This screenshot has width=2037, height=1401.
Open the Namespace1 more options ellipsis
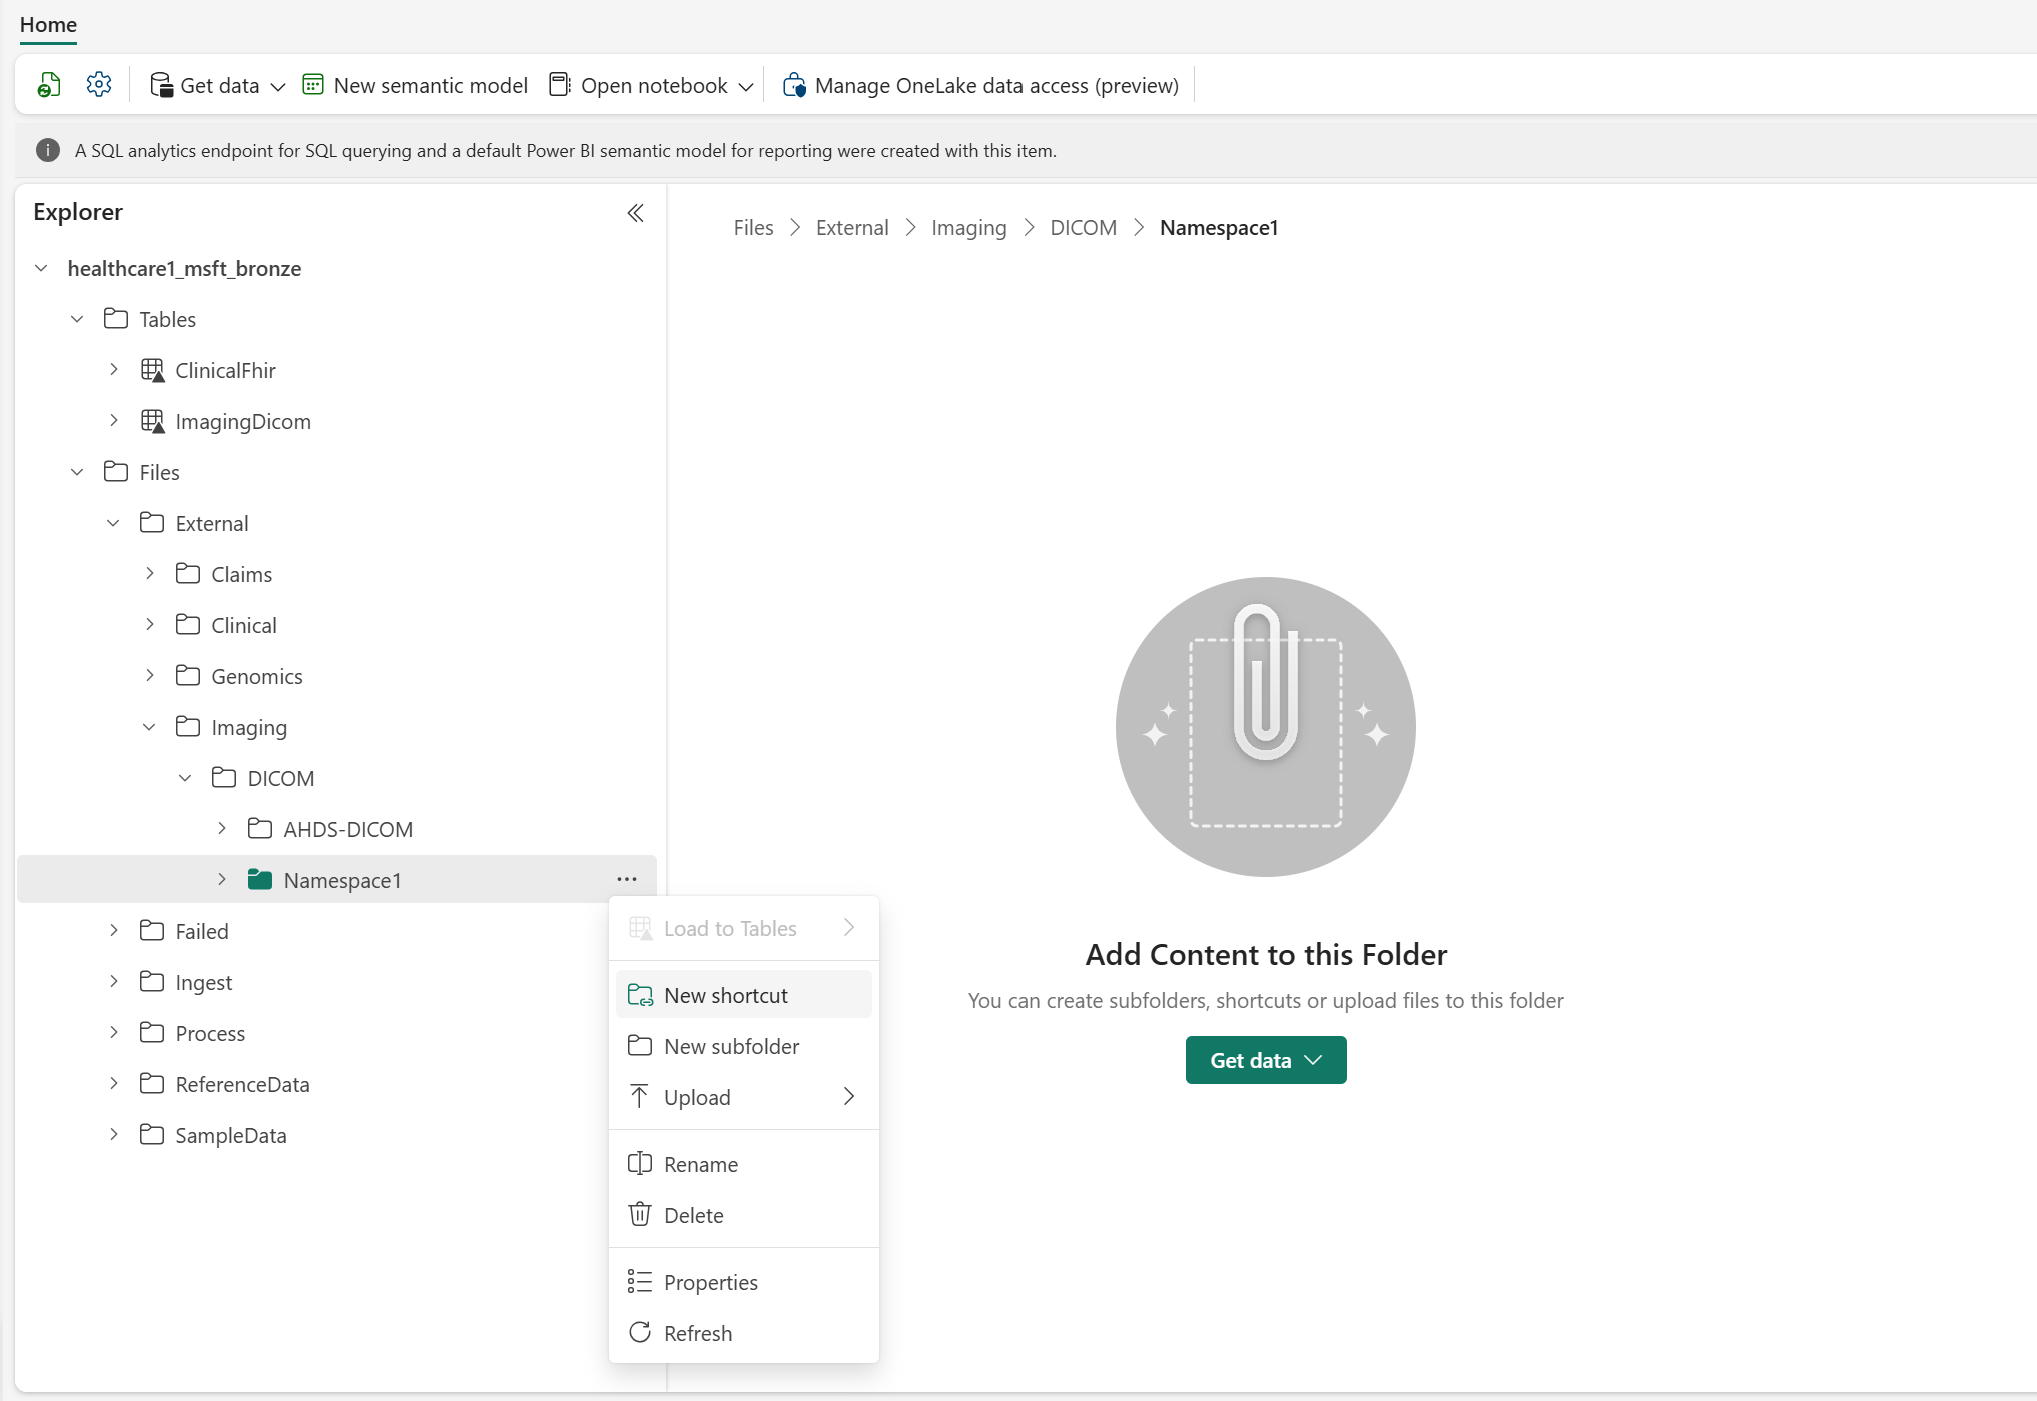pos(627,879)
